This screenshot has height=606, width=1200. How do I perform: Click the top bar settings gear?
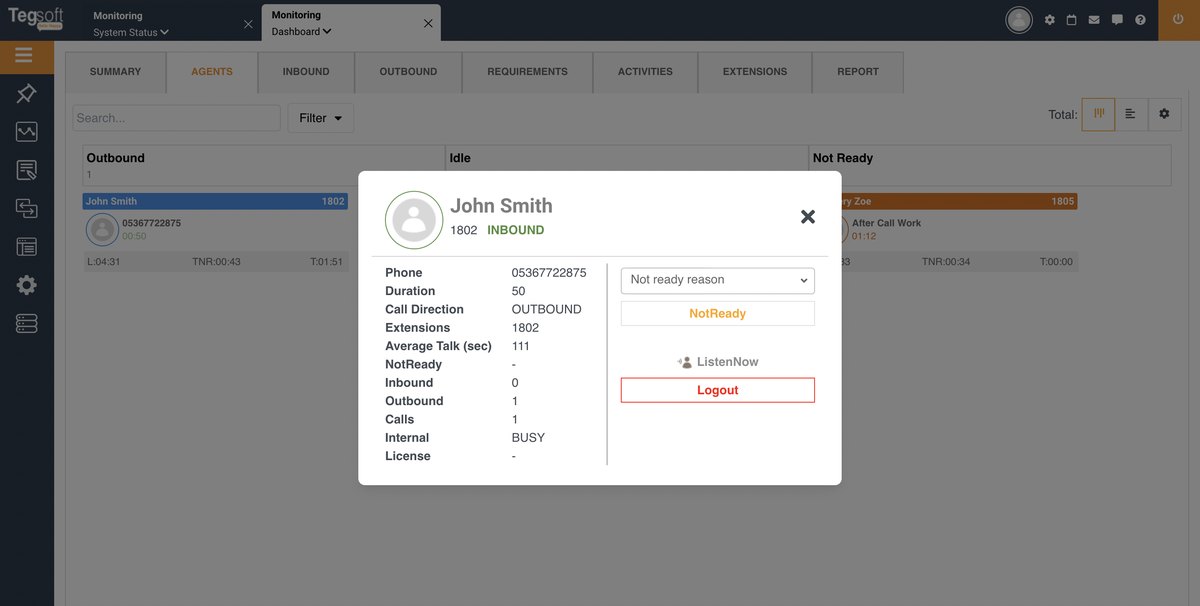click(x=1050, y=20)
